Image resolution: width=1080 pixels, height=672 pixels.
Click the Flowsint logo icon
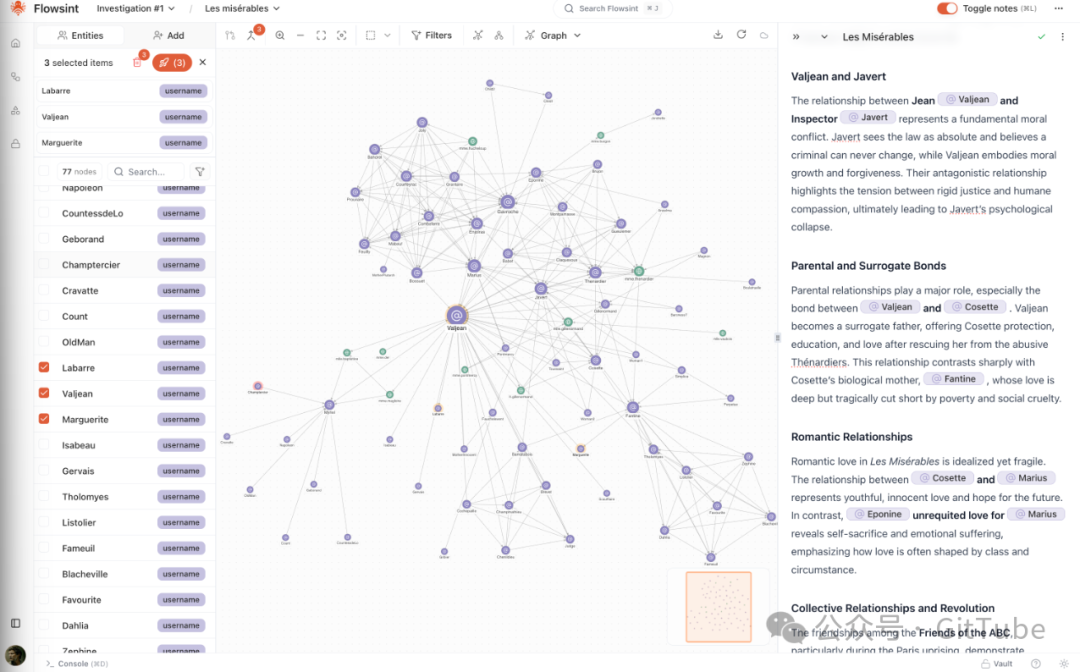click(x=18, y=8)
